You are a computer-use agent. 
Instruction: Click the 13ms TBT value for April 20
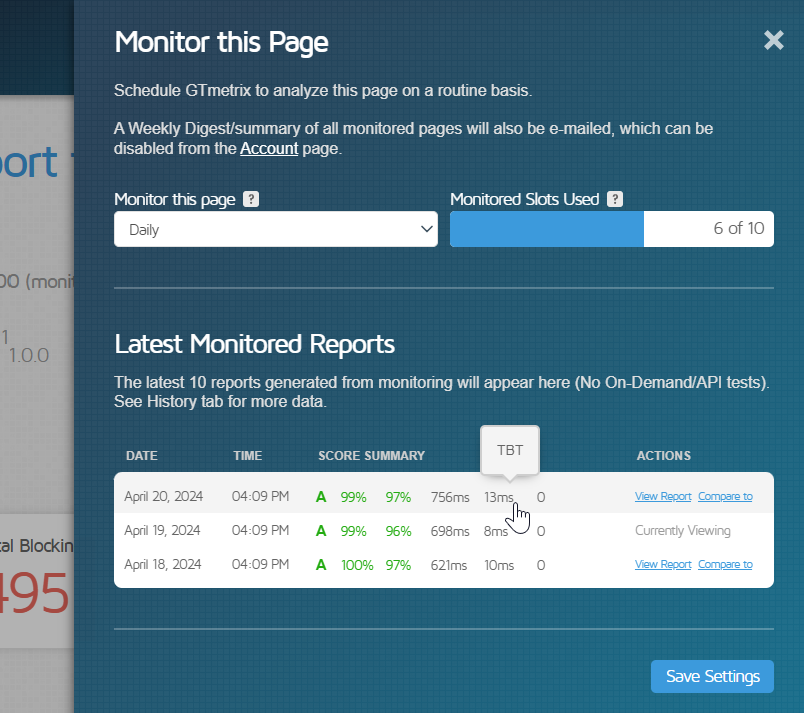(x=498, y=497)
